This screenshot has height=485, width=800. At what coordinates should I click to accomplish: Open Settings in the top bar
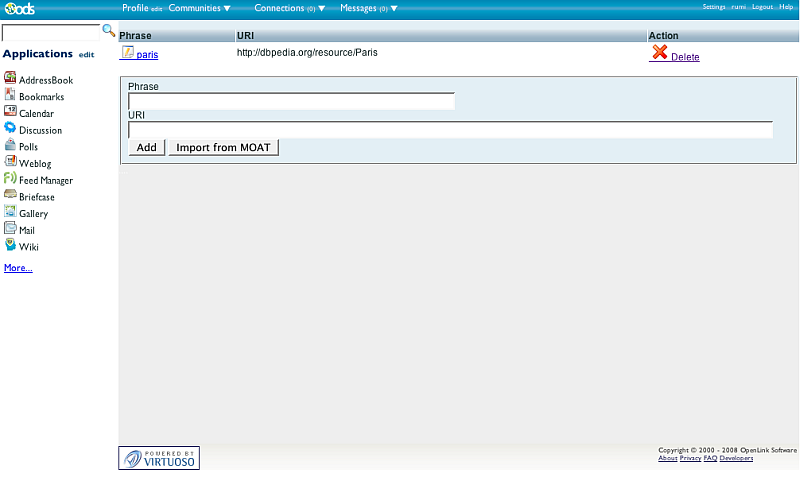(714, 7)
